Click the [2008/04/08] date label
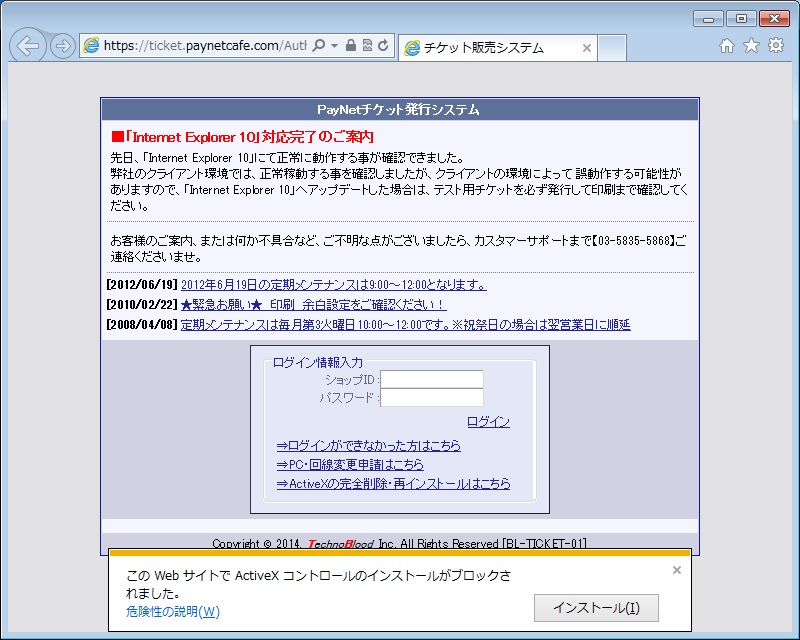The height and width of the screenshot is (640, 800). coord(142,325)
